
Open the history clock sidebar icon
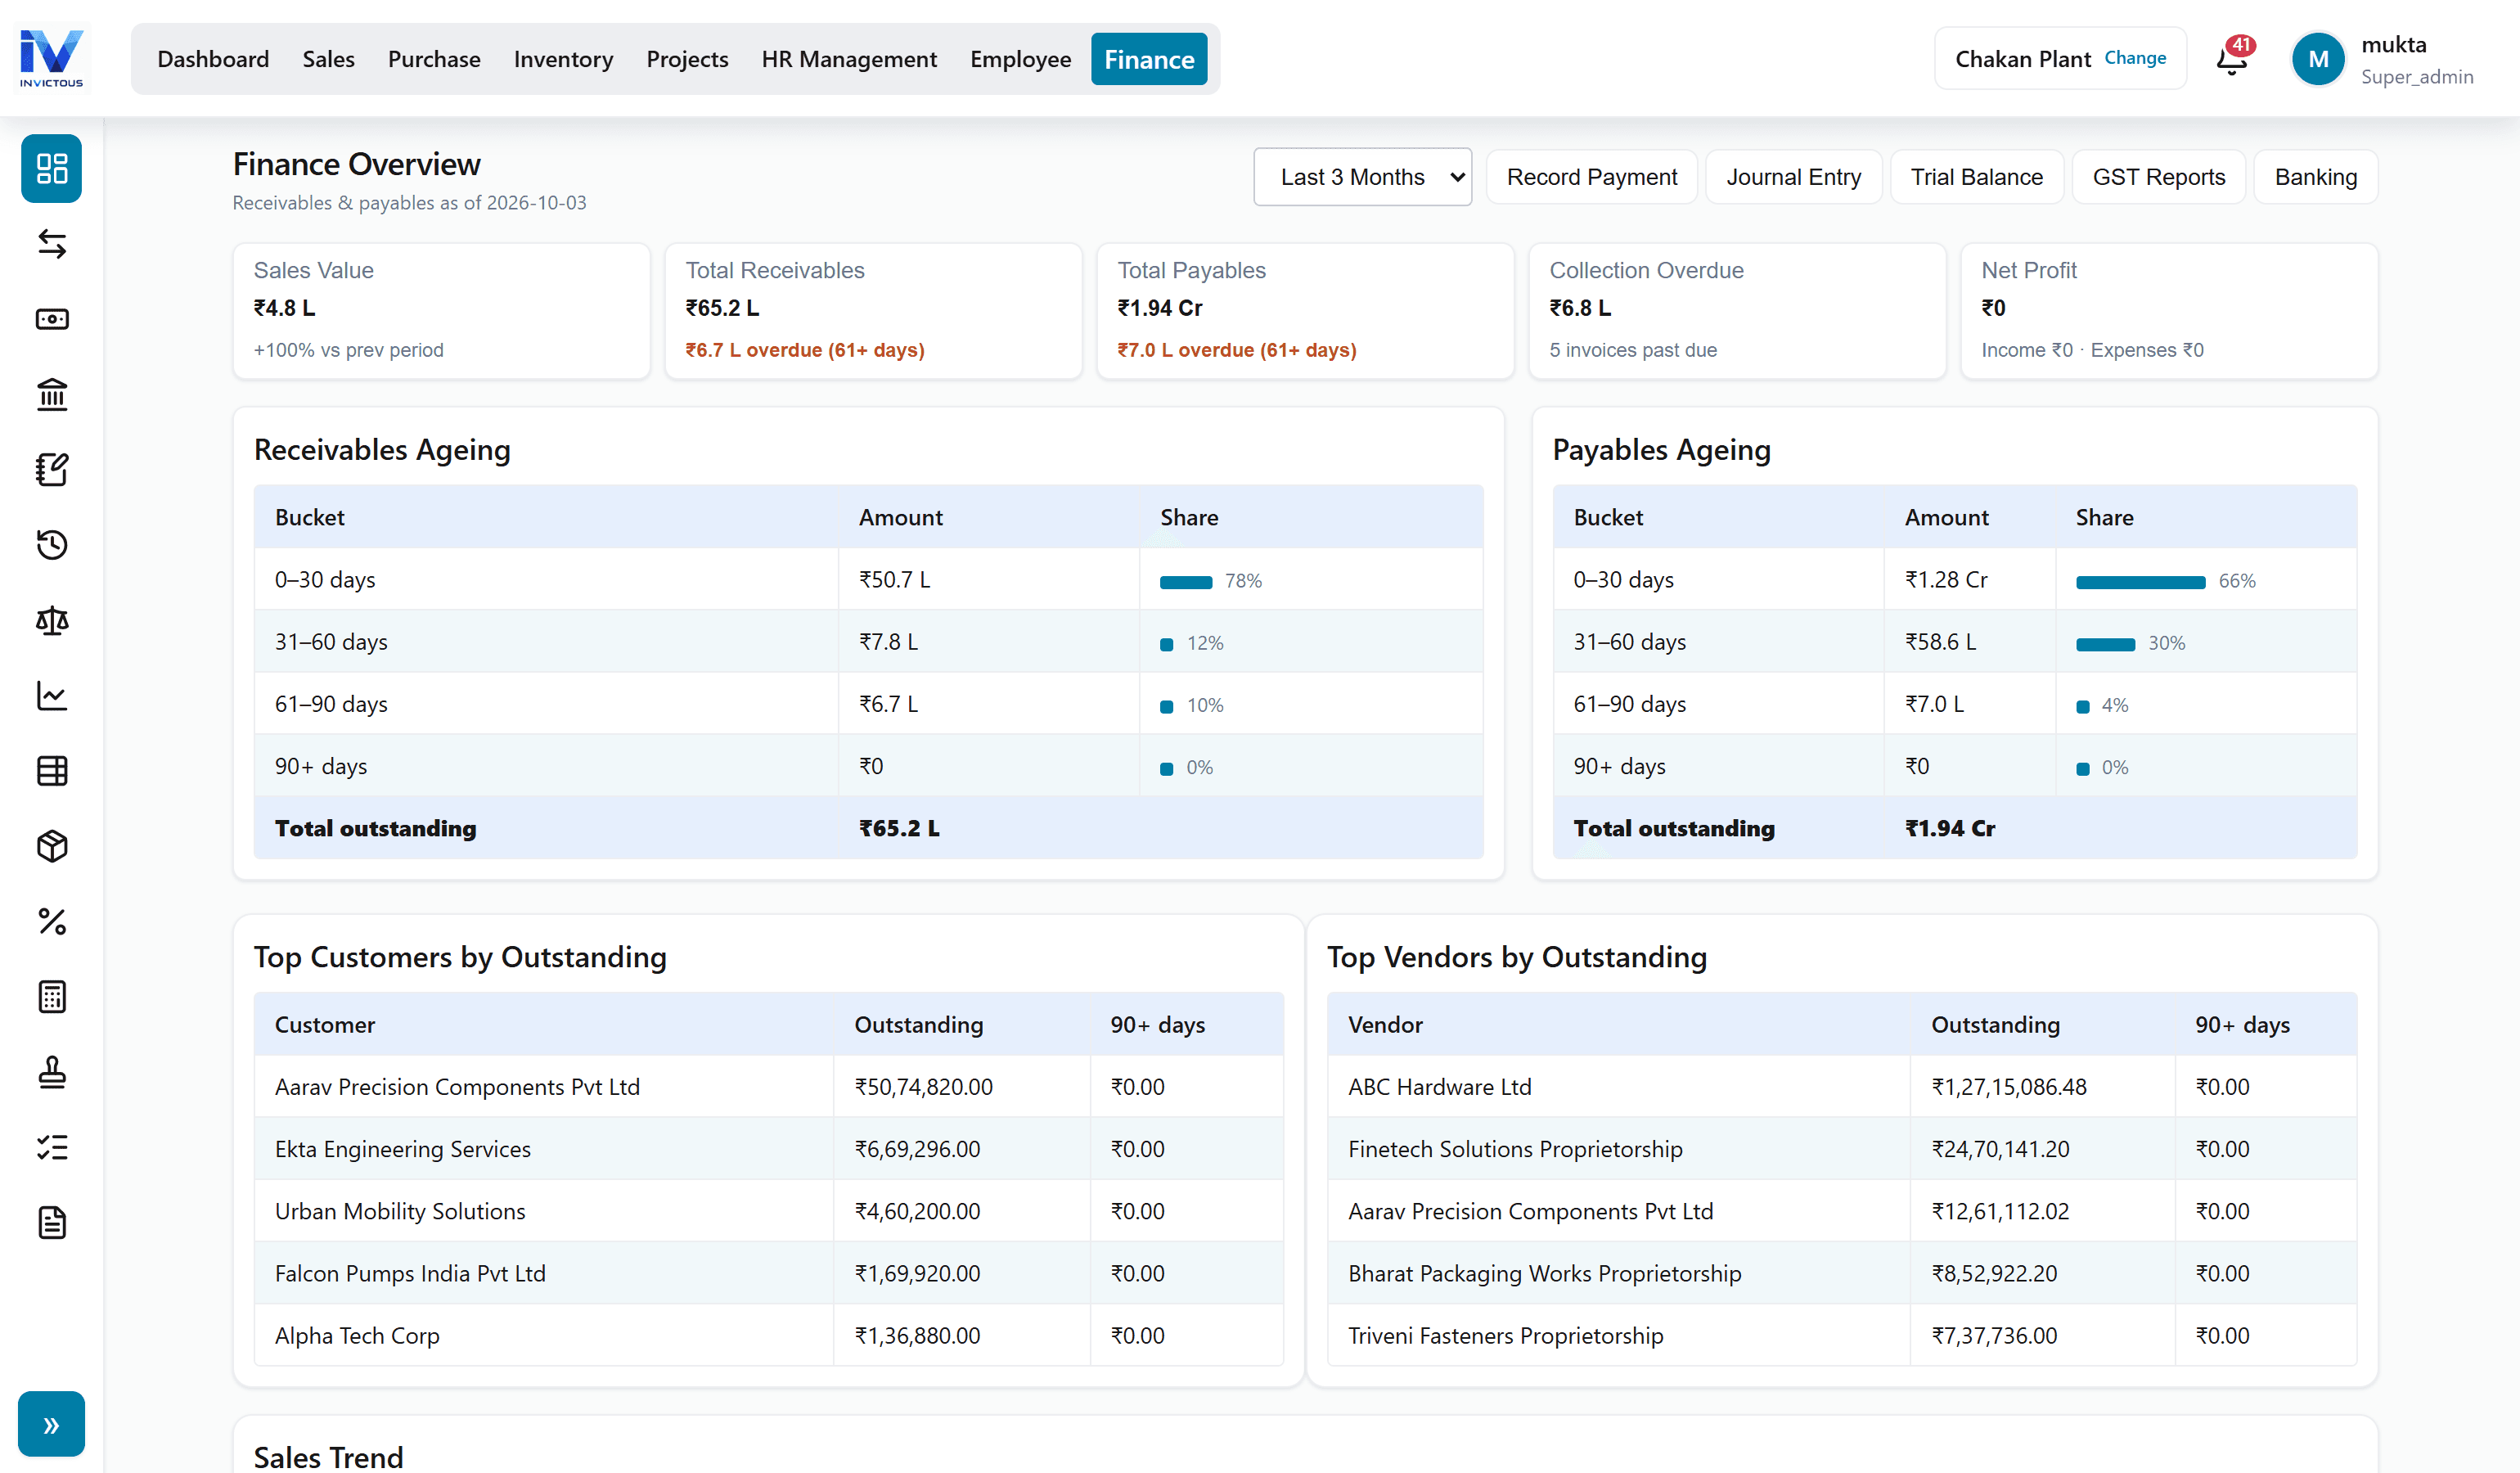(x=51, y=545)
